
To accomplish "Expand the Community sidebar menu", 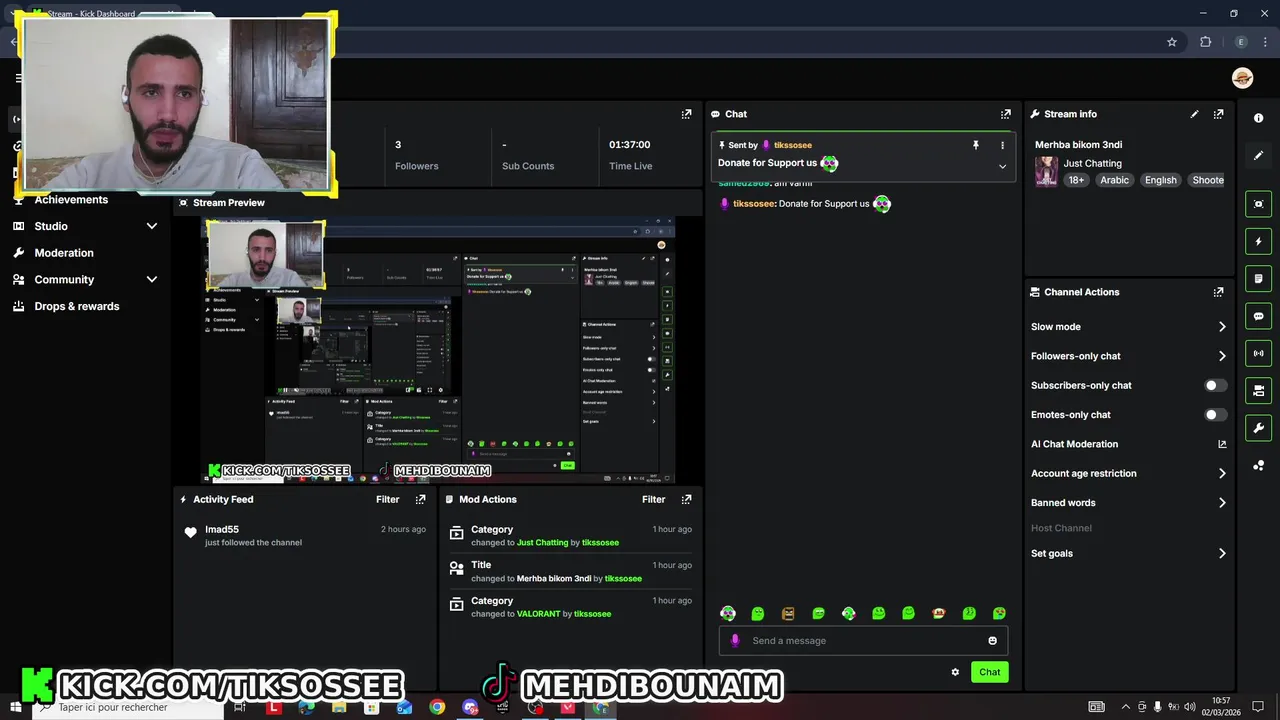I will pyautogui.click(x=152, y=279).
